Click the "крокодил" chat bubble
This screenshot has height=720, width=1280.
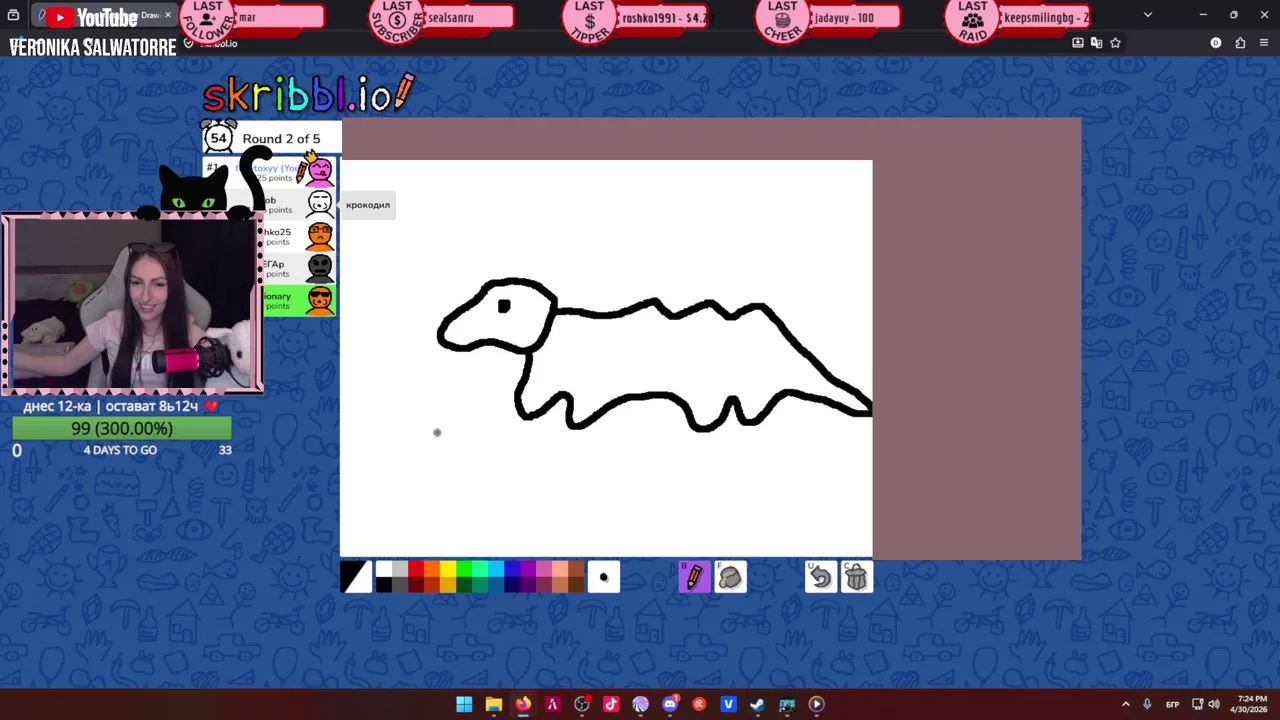tap(368, 205)
